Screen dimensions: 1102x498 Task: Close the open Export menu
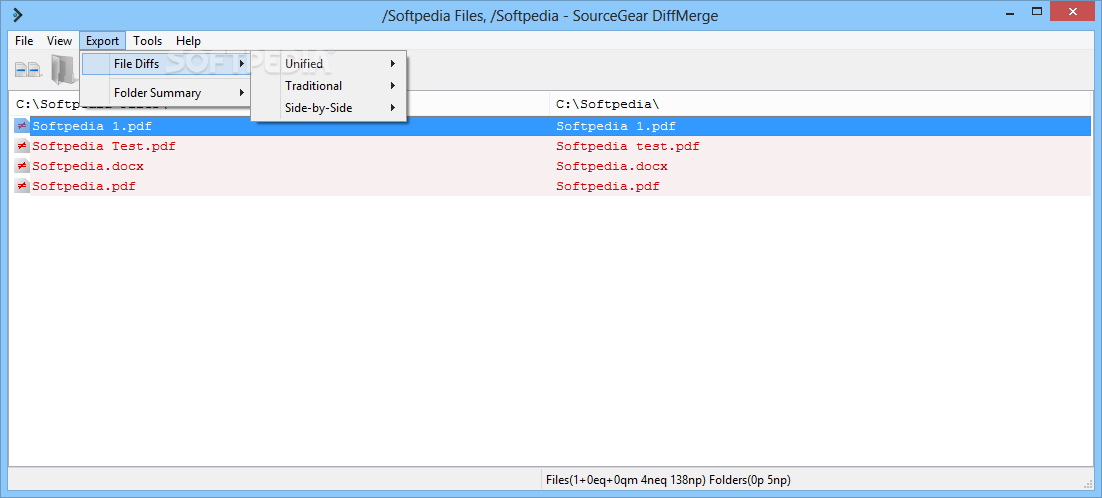103,41
